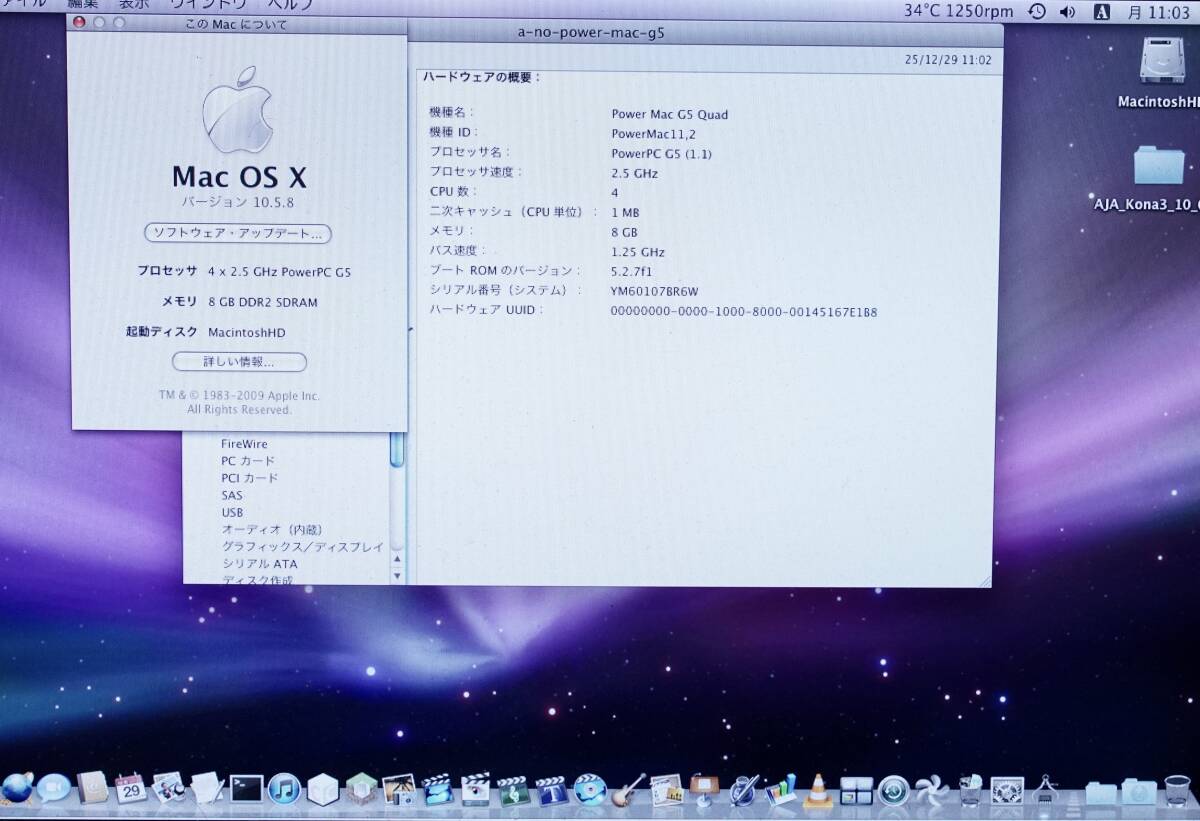Launch Final Cut Pro from Dock
The image size is (1200, 821).
coord(475,788)
